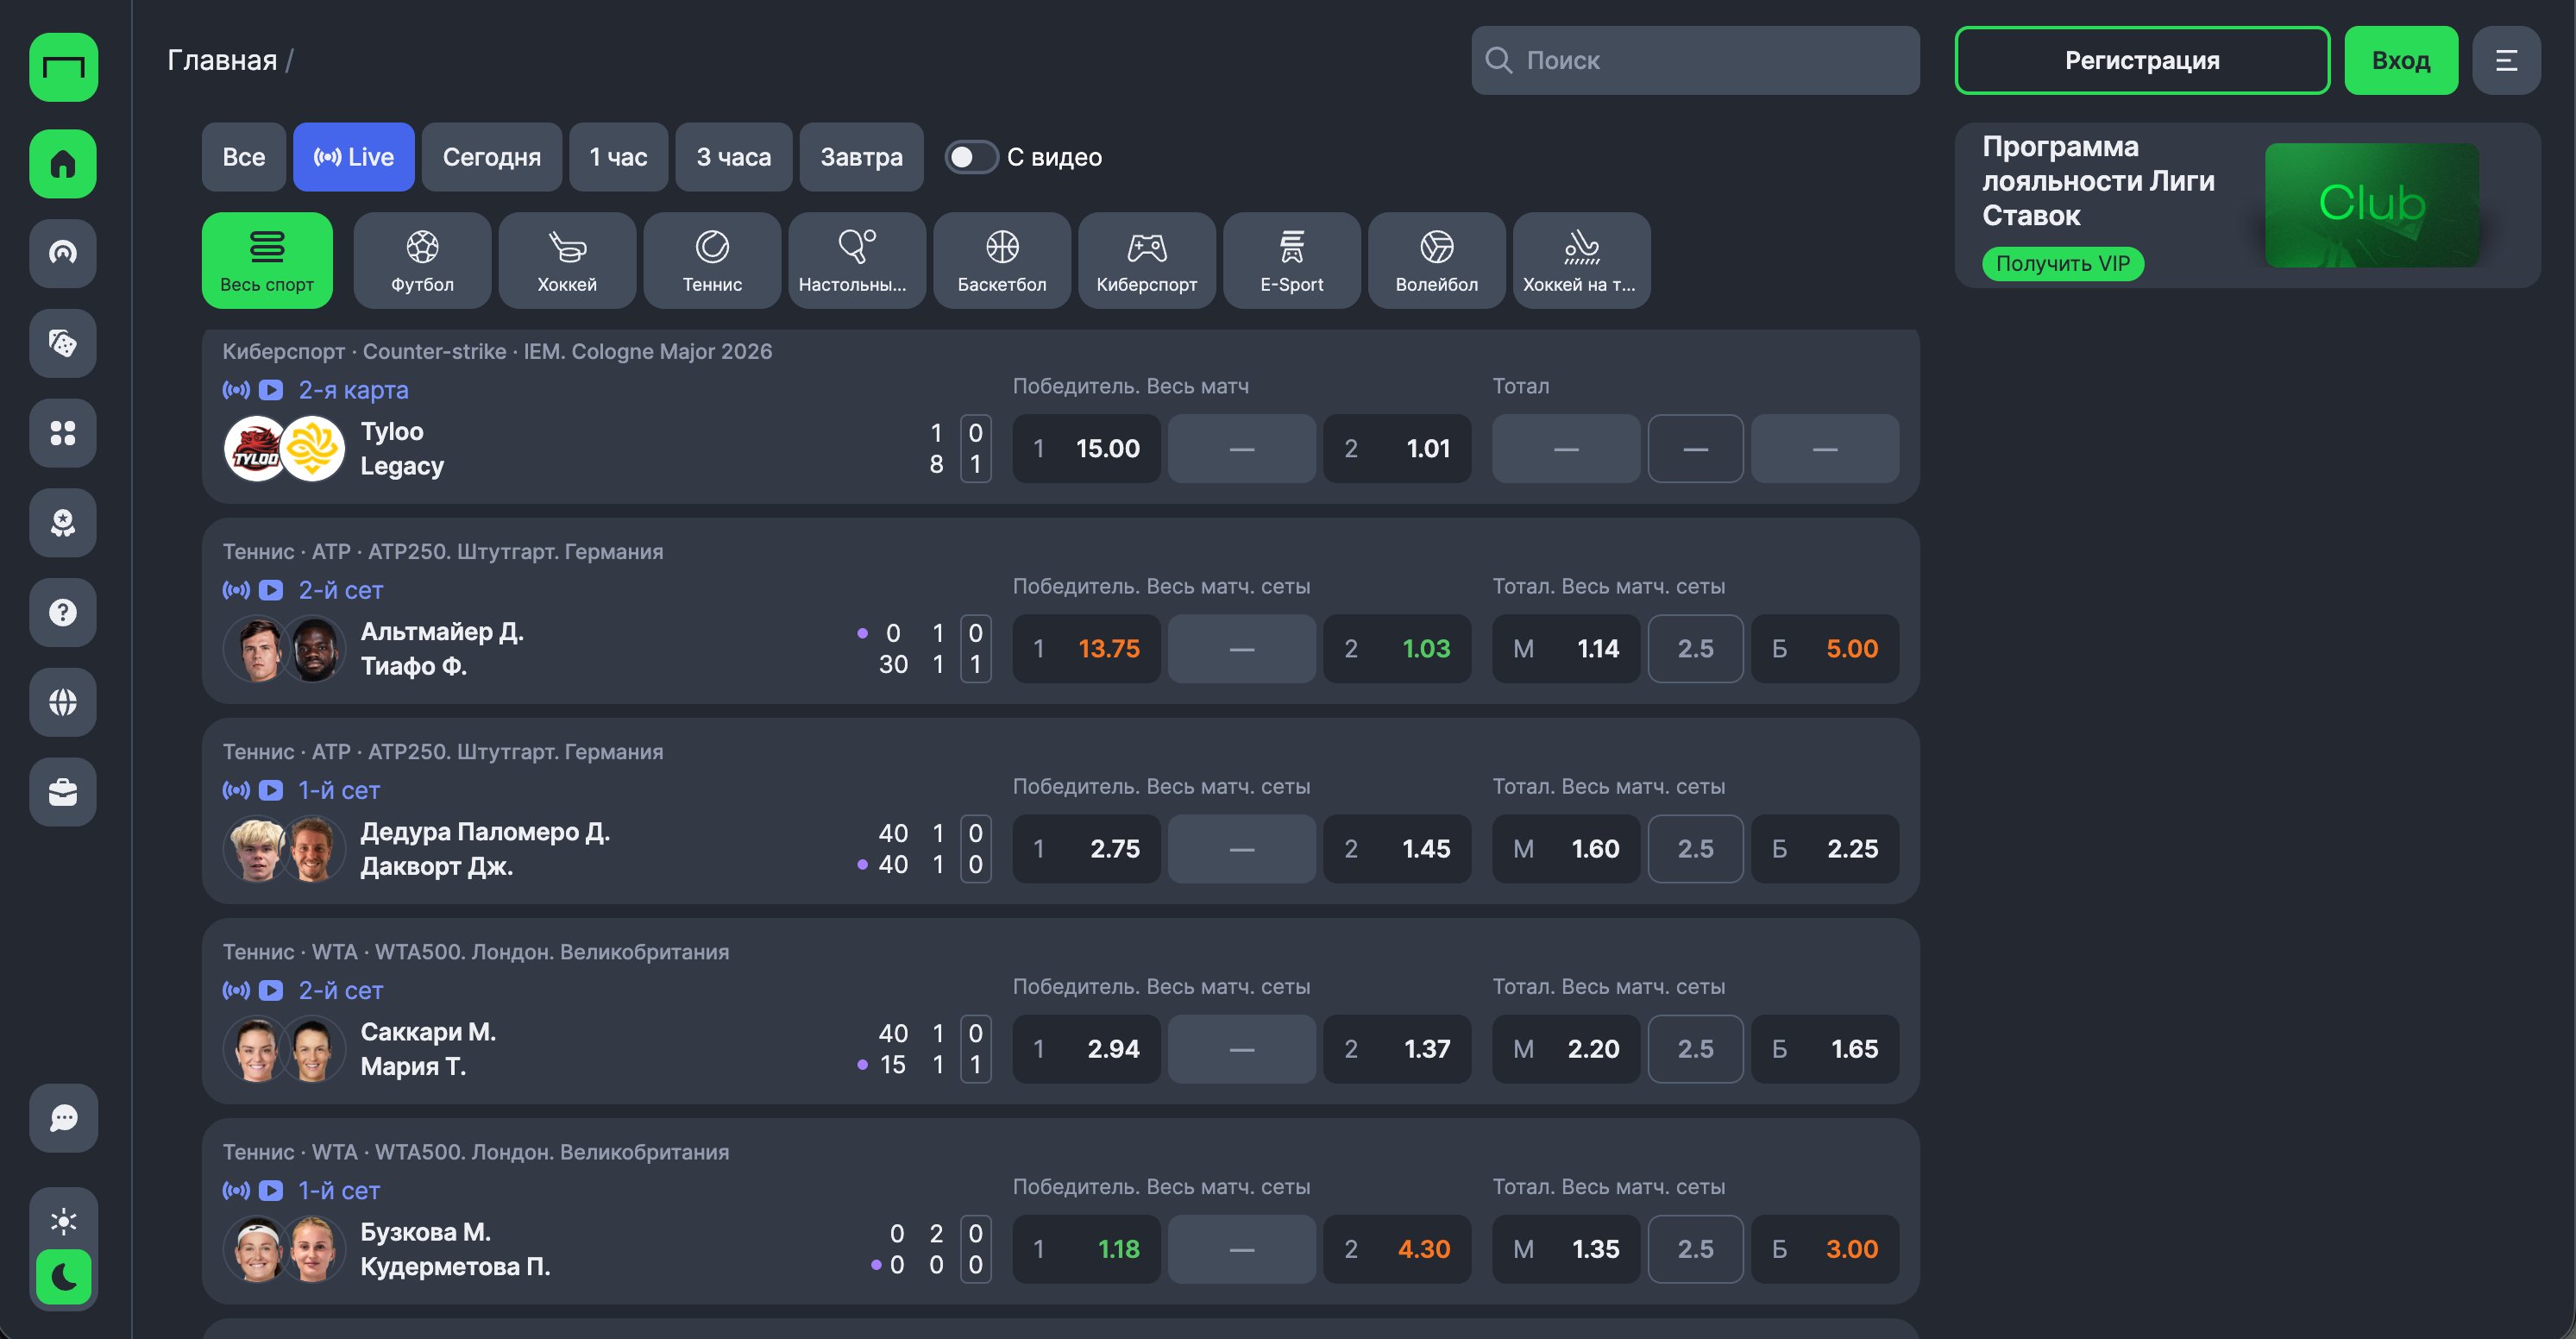Click the 'Вход' login button
The image size is (2576, 1339).
[x=2401, y=60]
